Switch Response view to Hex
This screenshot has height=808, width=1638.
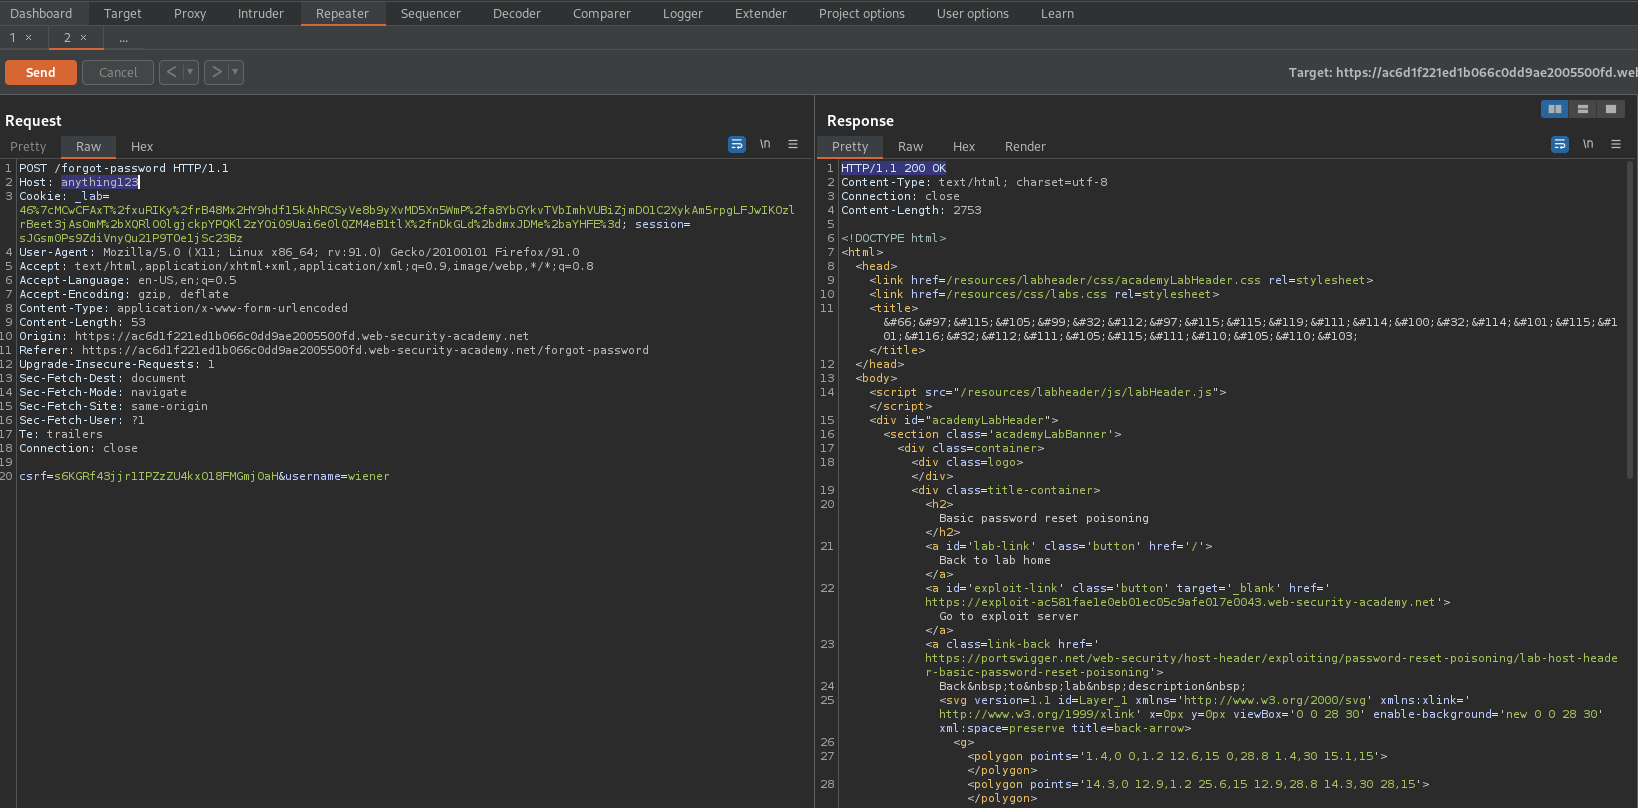964,146
